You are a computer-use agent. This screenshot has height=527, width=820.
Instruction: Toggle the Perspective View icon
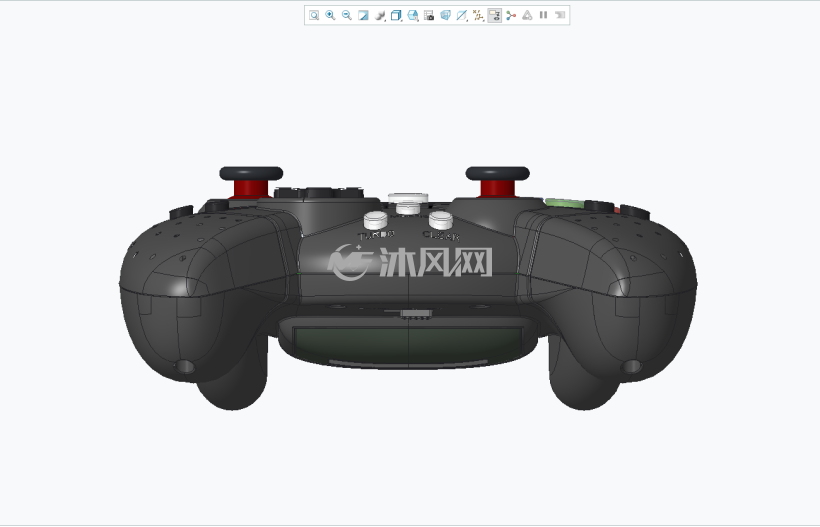[x=445, y=15]
